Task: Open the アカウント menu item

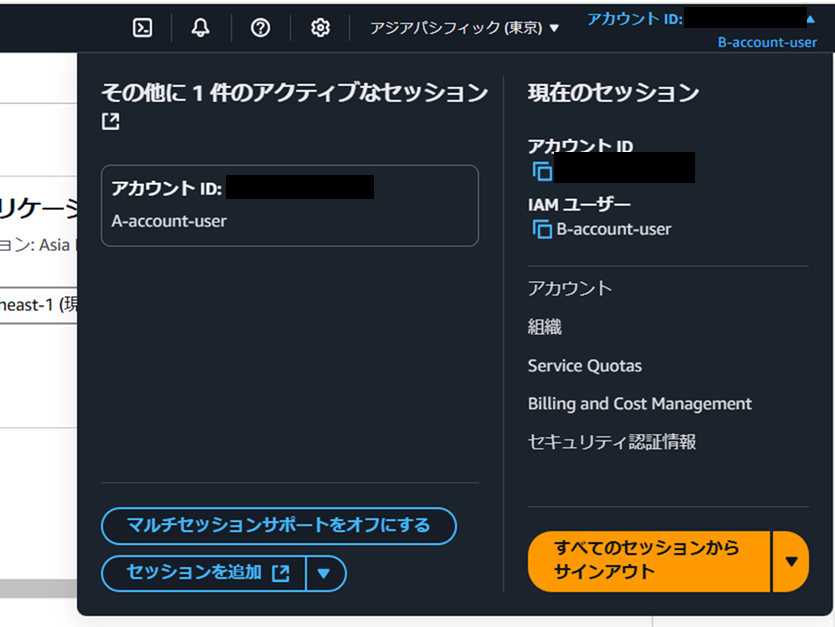Action: pos(570,289)
